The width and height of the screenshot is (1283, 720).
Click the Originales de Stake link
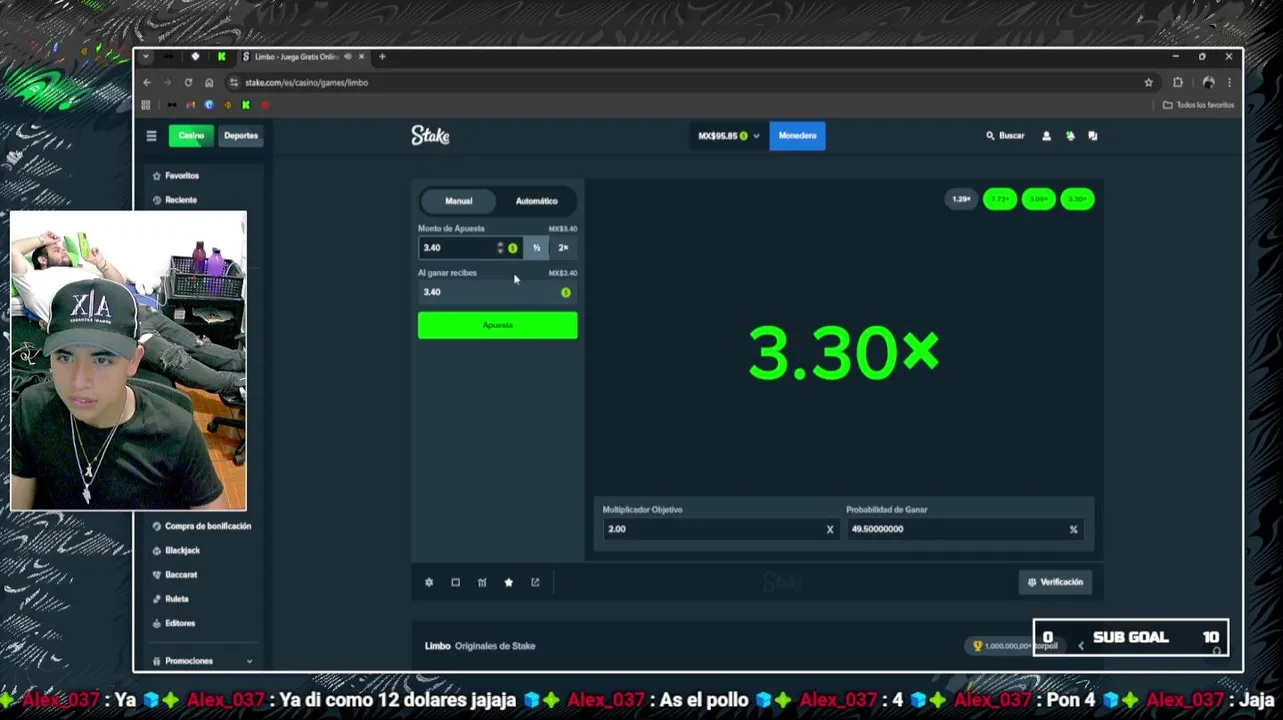tap(495, 646)
